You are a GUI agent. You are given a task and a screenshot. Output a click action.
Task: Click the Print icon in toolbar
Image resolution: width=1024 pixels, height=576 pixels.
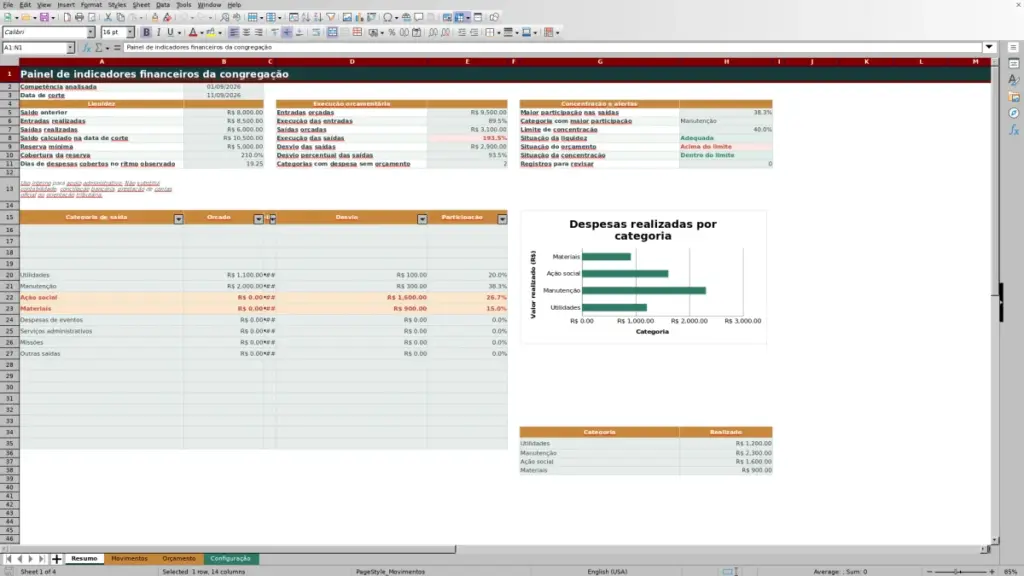[x=79, y=18]
